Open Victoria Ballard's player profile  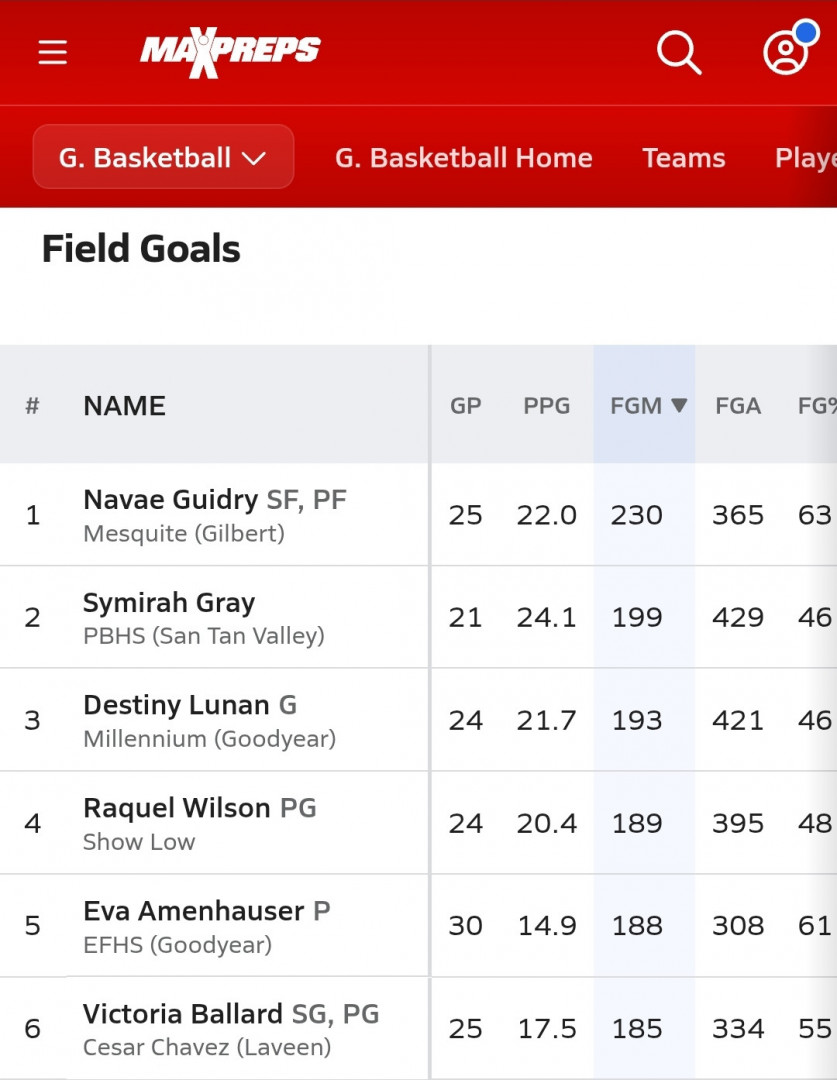[183, 1014]
